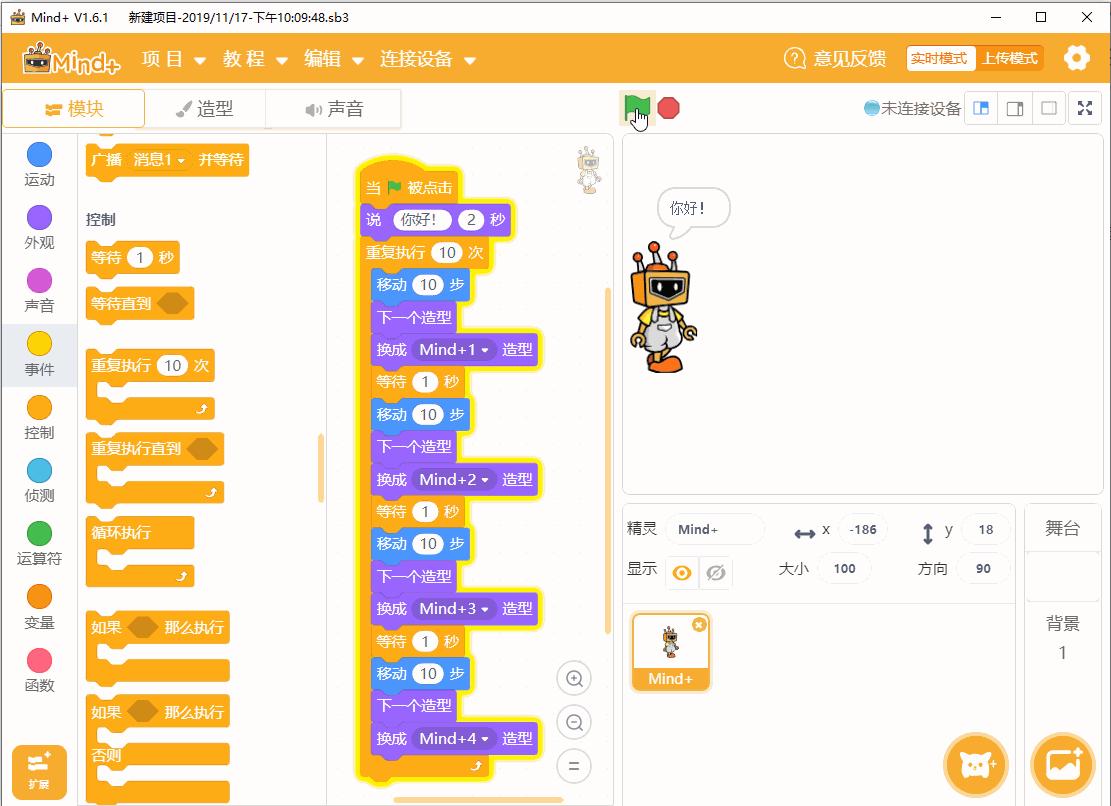Enter fullscreen stage mode
1111x806 pixels.
[1085, 108]
